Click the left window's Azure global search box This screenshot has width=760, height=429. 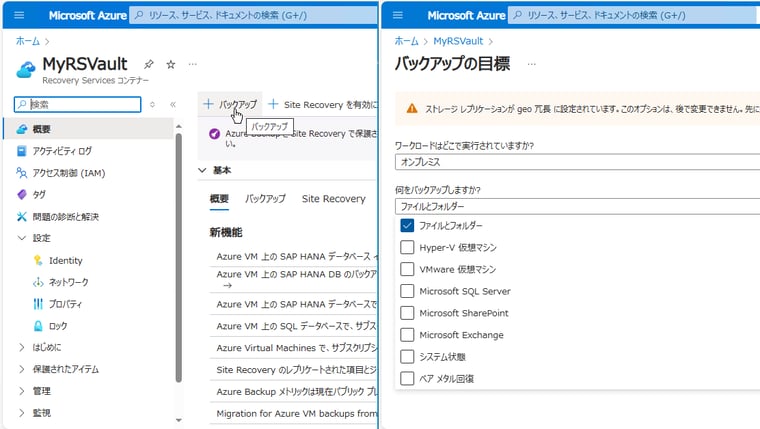coord(253,15)
